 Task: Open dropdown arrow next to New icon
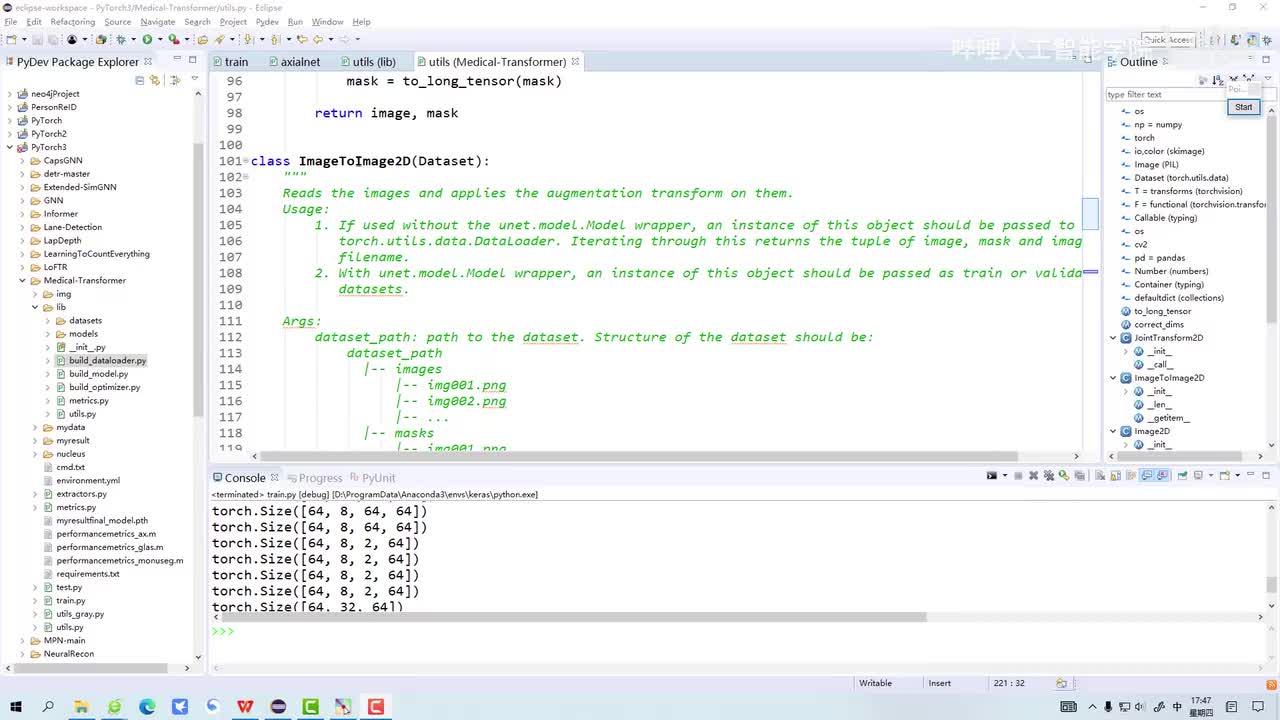22,40
